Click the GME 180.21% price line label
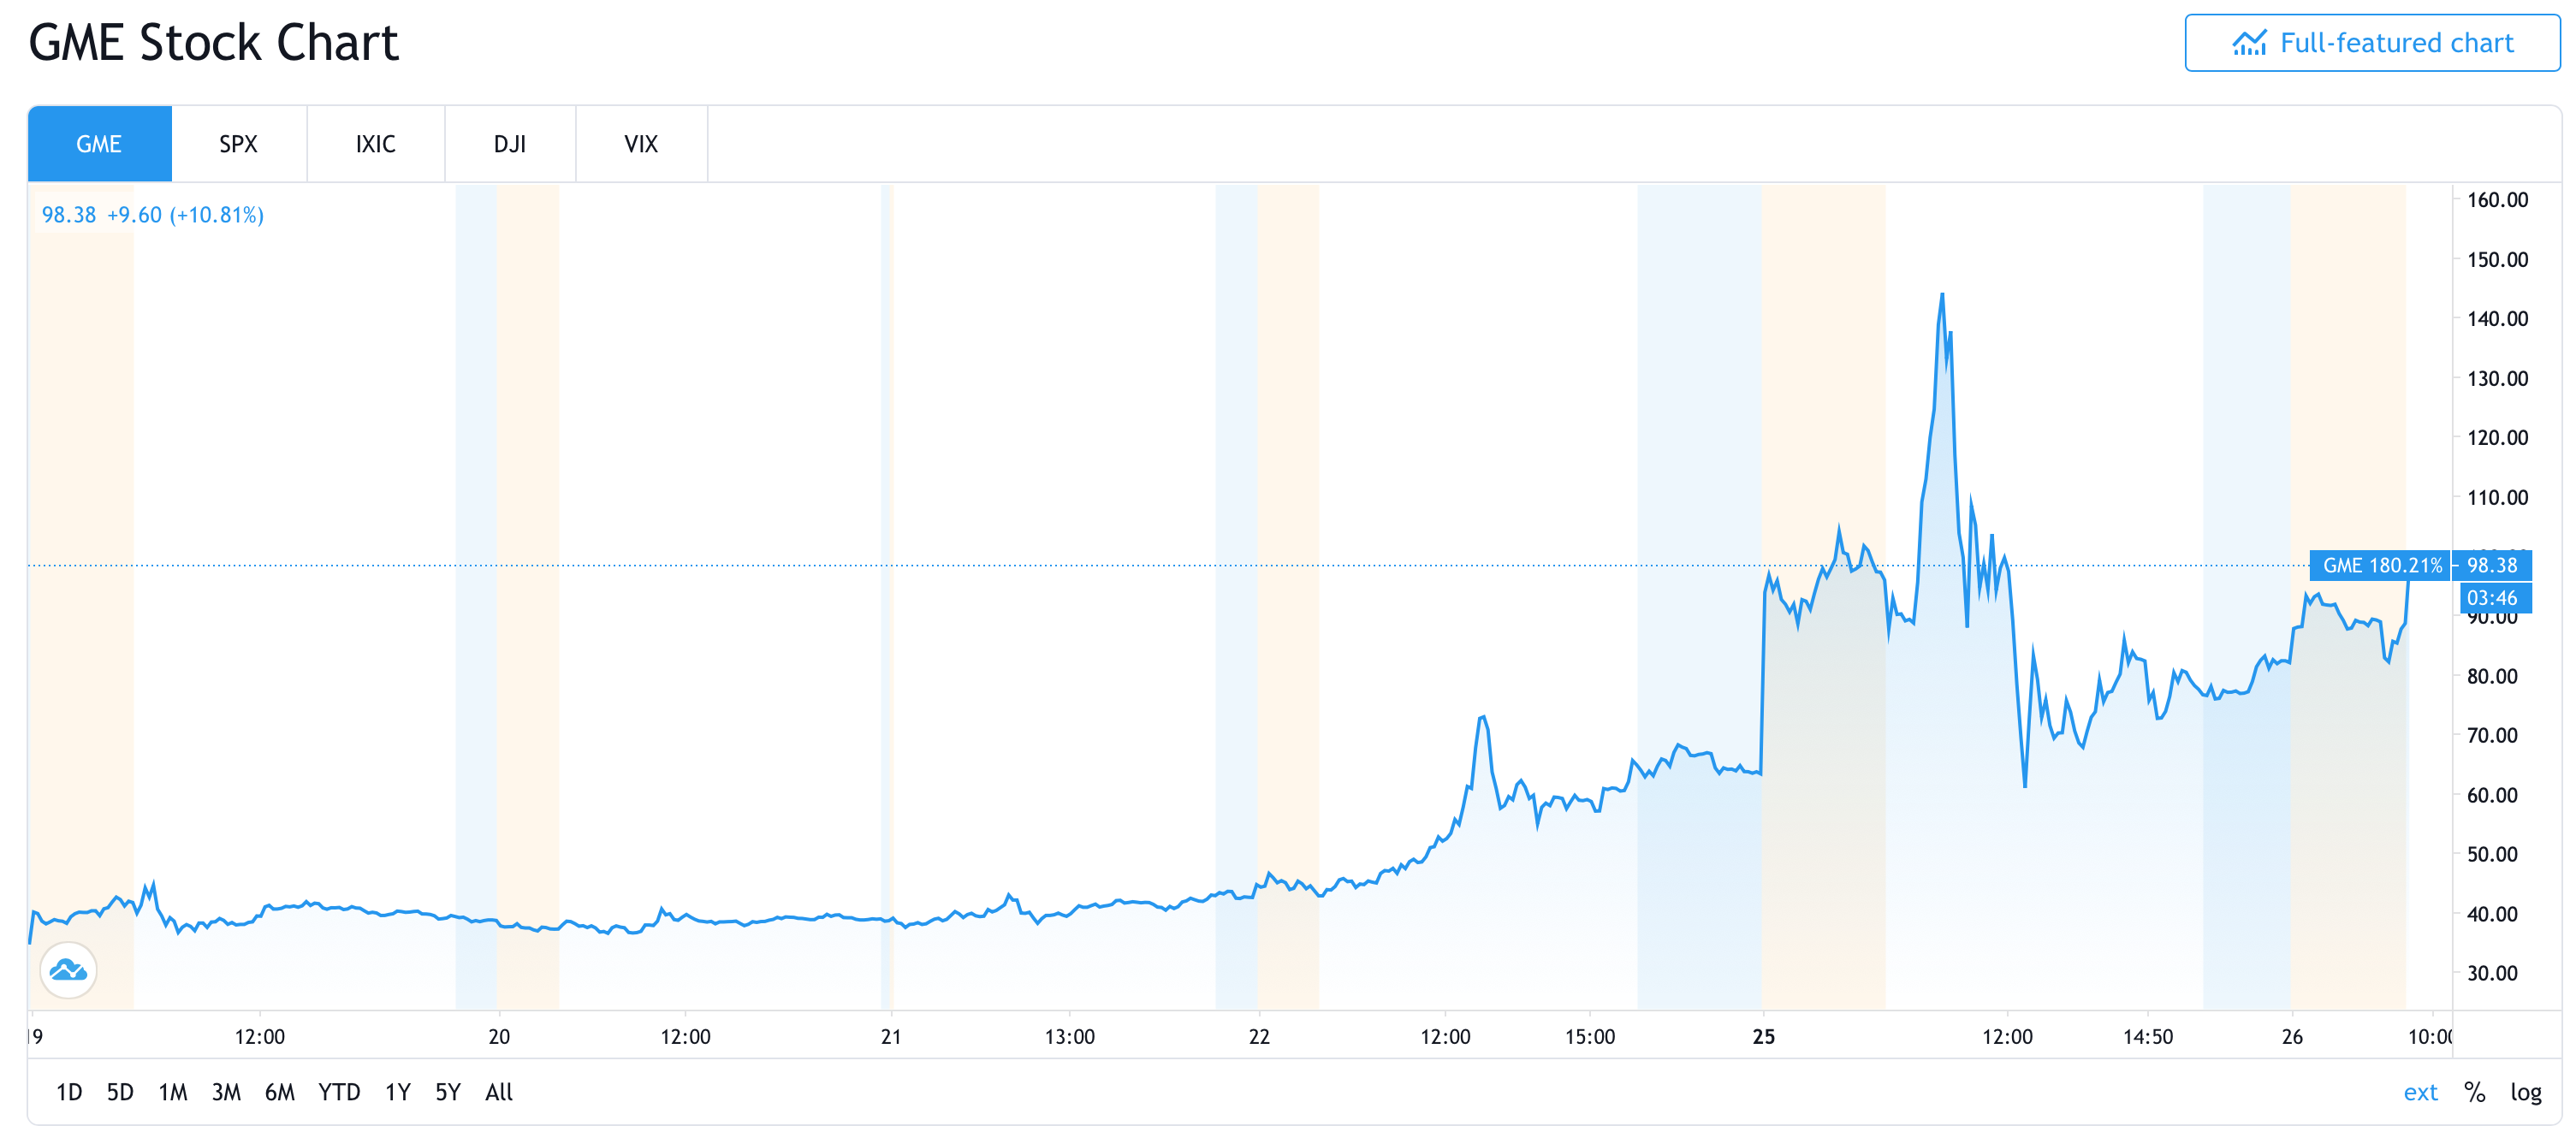The width and height of the screenshot is (2576, 1126). [2381, 565]
